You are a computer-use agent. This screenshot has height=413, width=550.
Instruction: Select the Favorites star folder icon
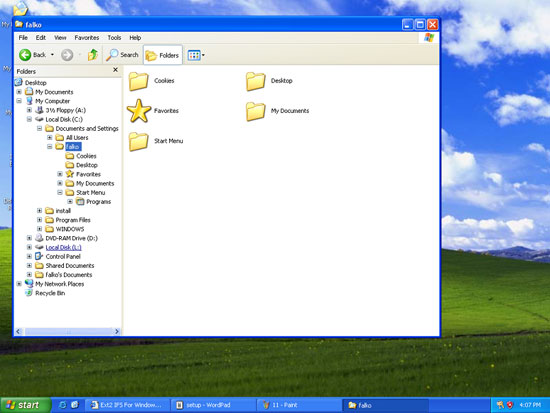pos(139,111)
